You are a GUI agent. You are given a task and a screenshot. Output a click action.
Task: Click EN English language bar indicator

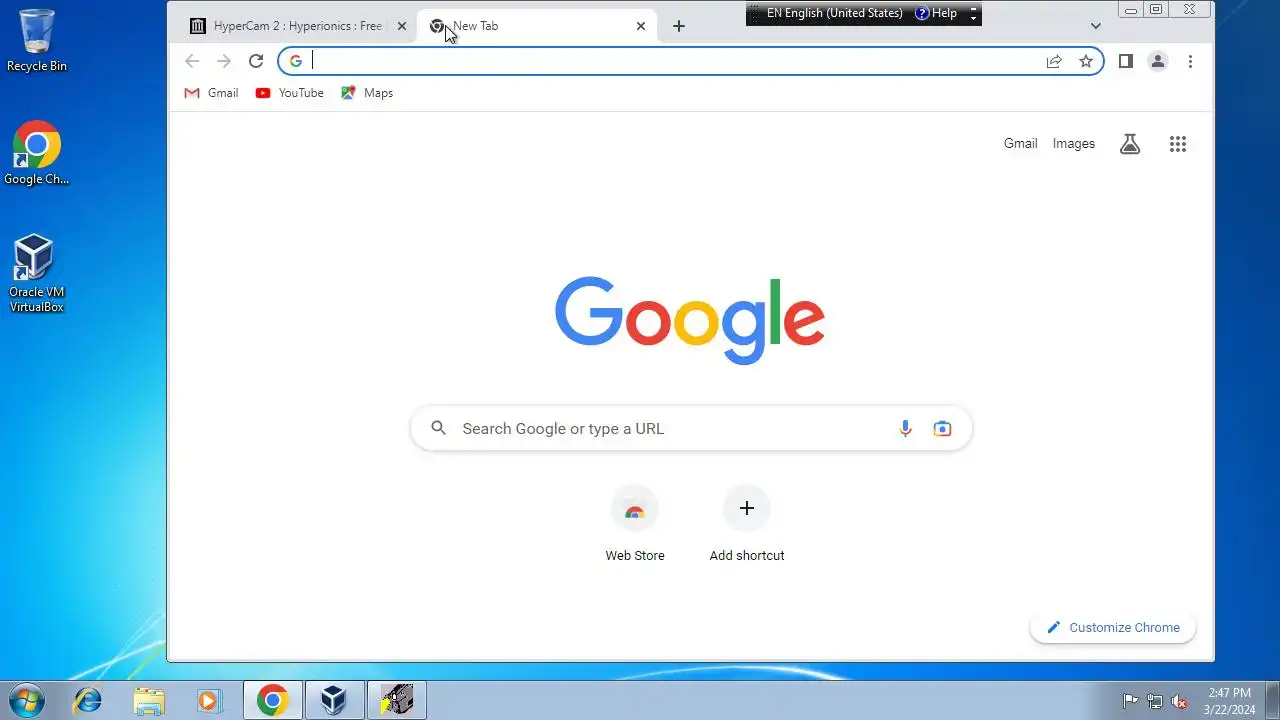point(834,13)
